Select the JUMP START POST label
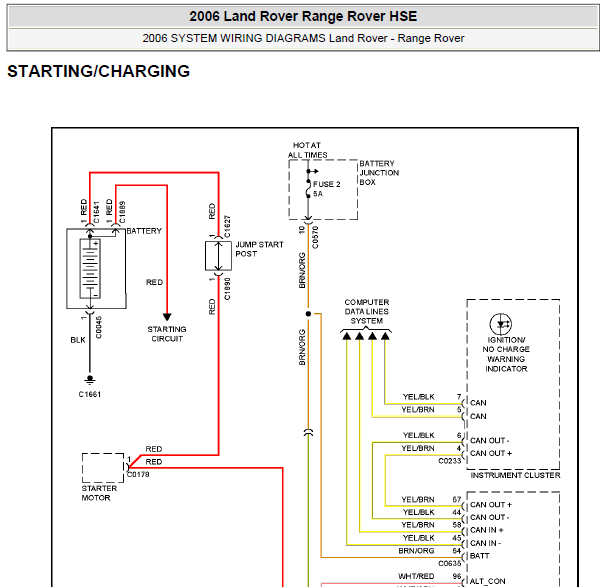Viewport: 600px width, 587px height. pos(259,249)
